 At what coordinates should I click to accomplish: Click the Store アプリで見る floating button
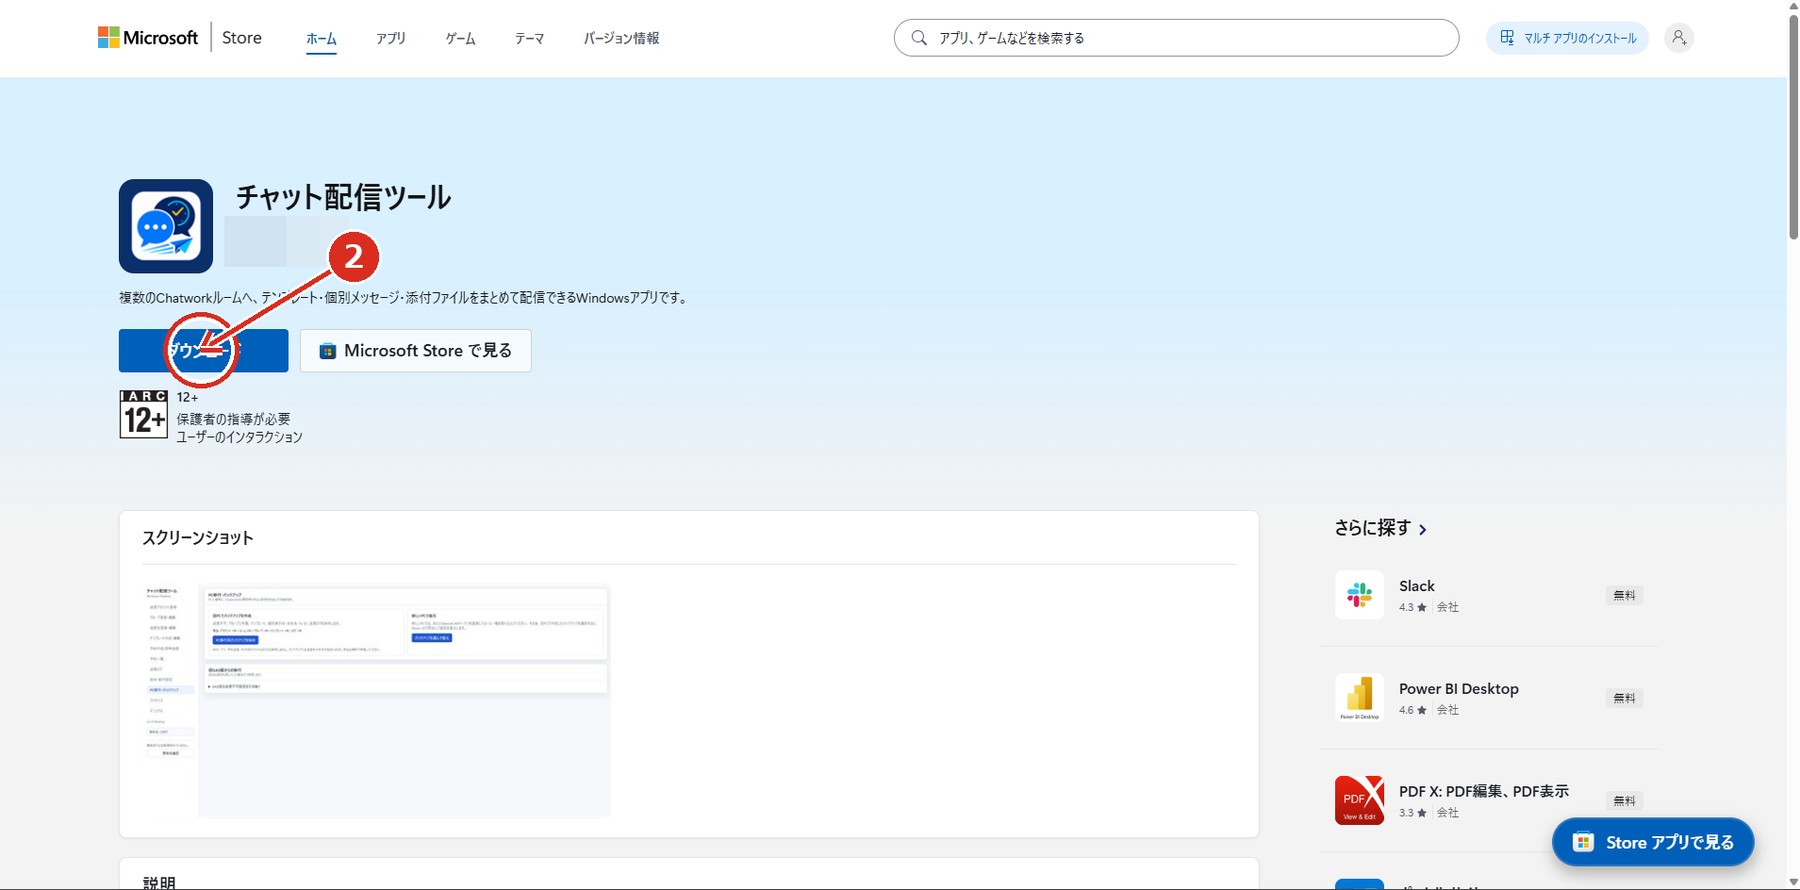point(1653,842)
